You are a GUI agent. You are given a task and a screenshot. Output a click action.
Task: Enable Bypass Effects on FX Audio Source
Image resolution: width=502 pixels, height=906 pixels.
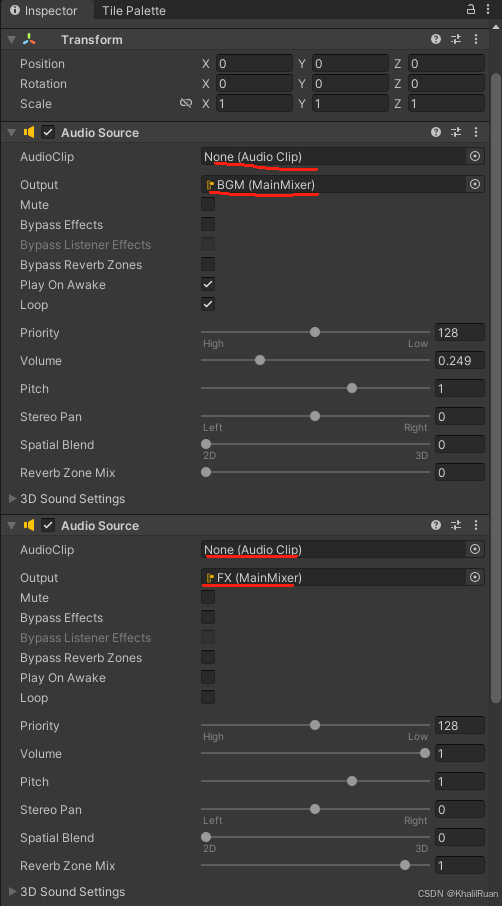point(208,617)
